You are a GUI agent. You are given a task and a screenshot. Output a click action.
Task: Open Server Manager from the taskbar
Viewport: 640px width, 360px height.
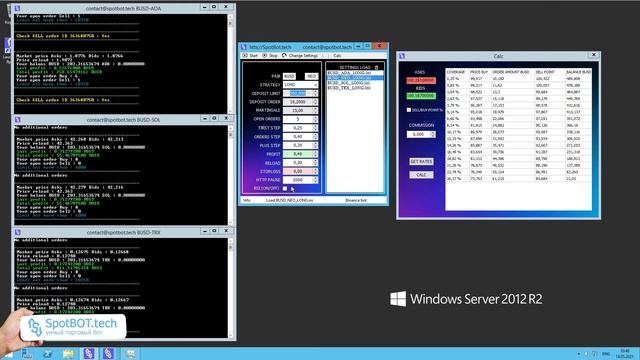tap(27, 353)
